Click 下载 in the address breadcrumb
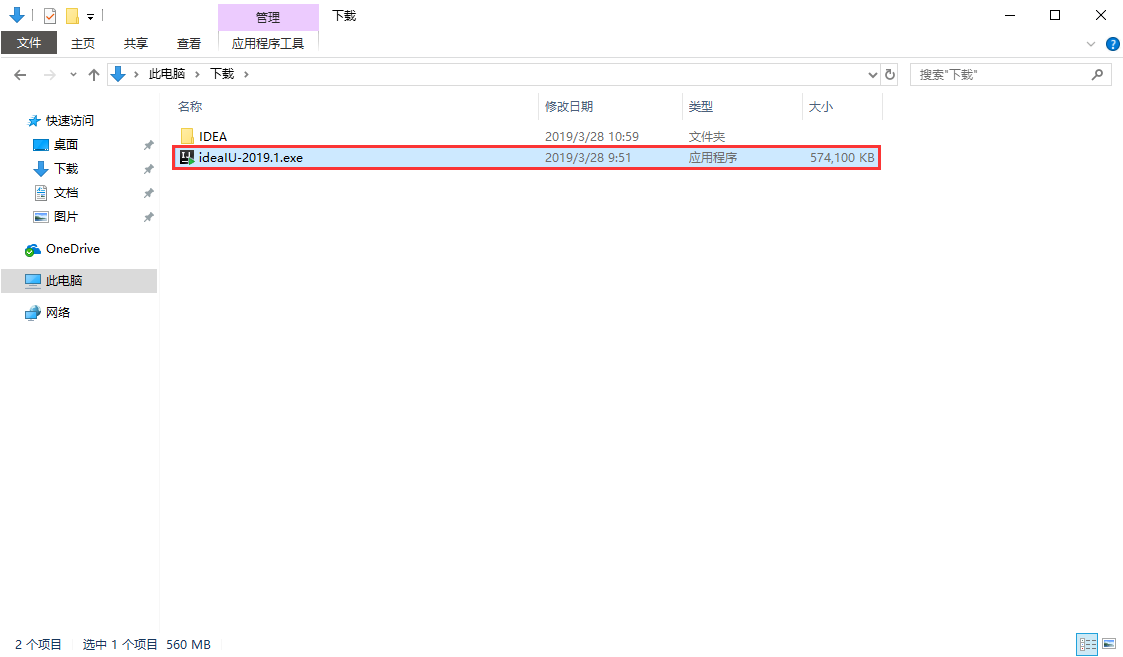 (222, 74)
